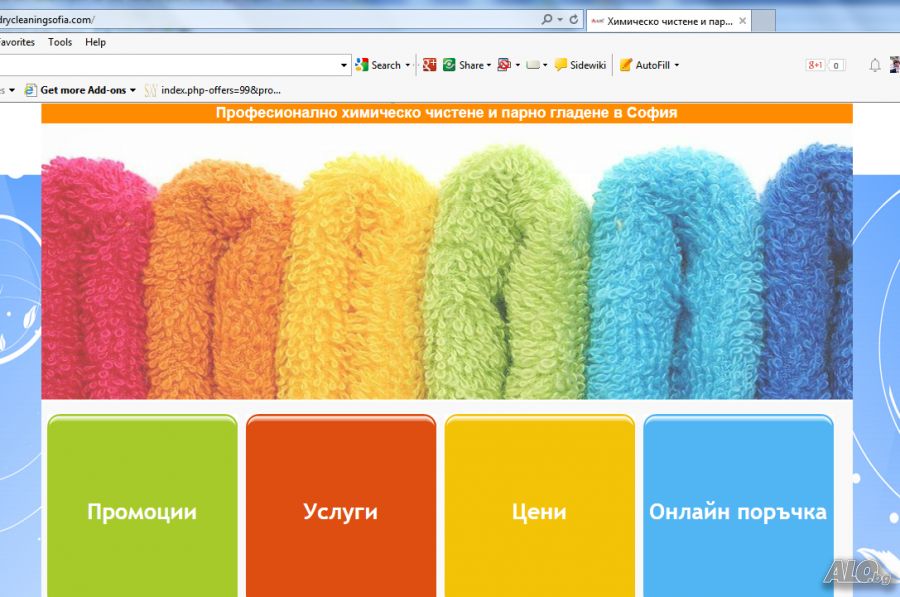Image resolution: width=900 pixels, height=597 pixels.
Task: Click the colorful towels banner image
Action: 447,262
